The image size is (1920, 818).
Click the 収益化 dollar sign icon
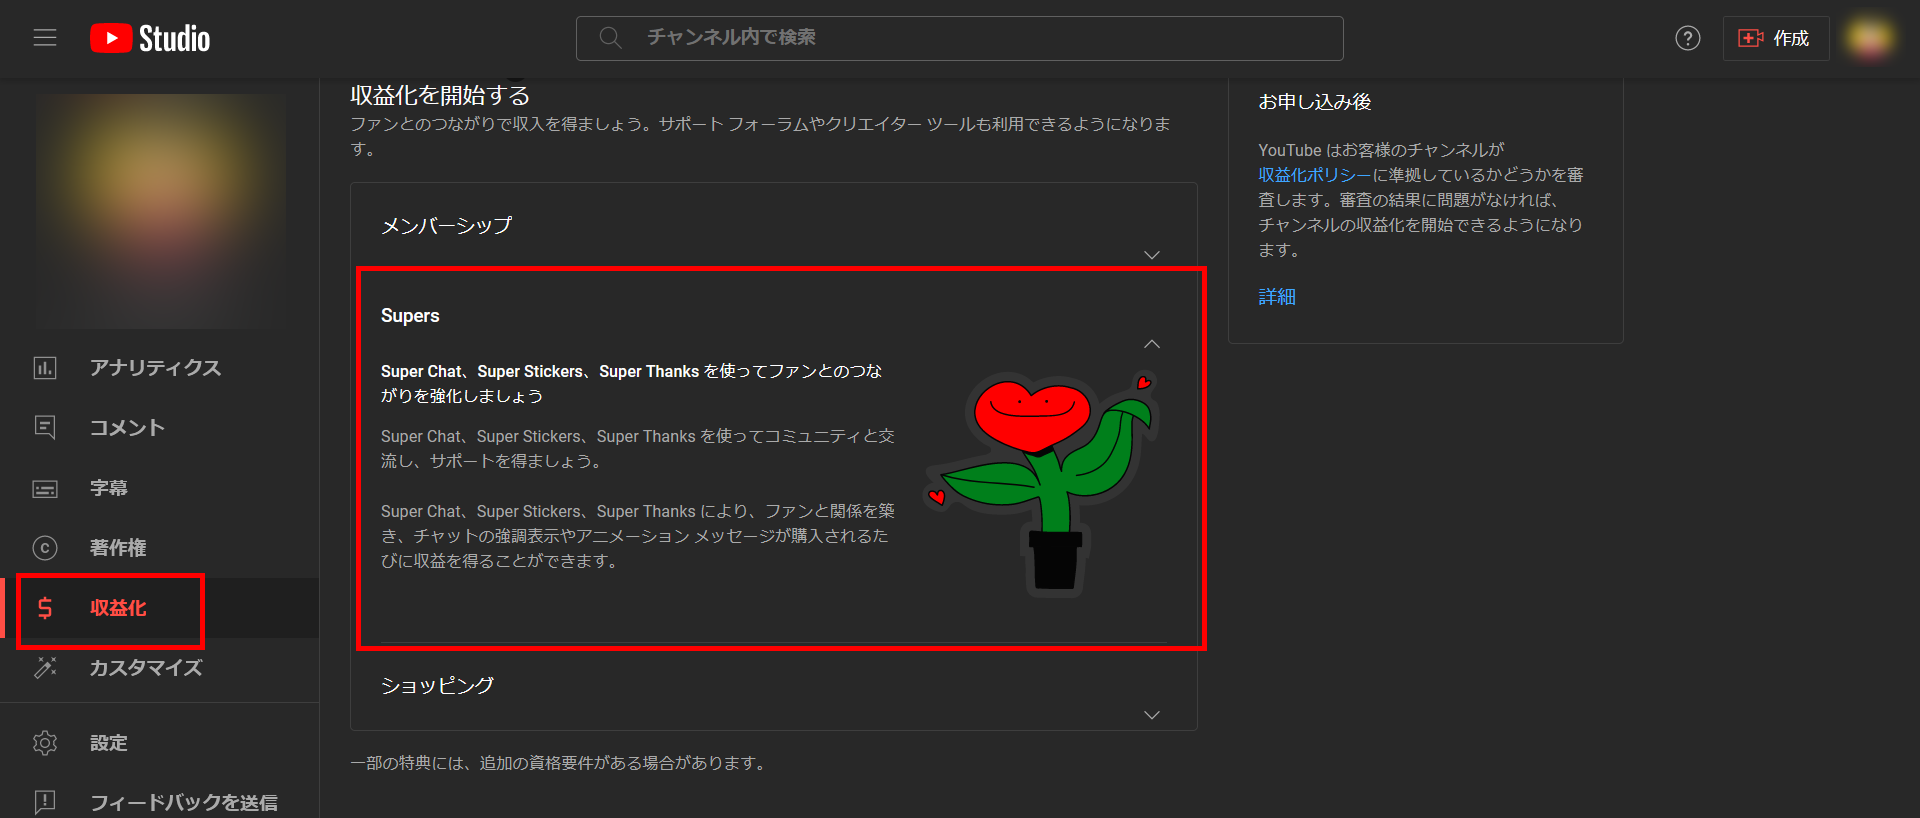pyautogui.click(x=45, y=608)
